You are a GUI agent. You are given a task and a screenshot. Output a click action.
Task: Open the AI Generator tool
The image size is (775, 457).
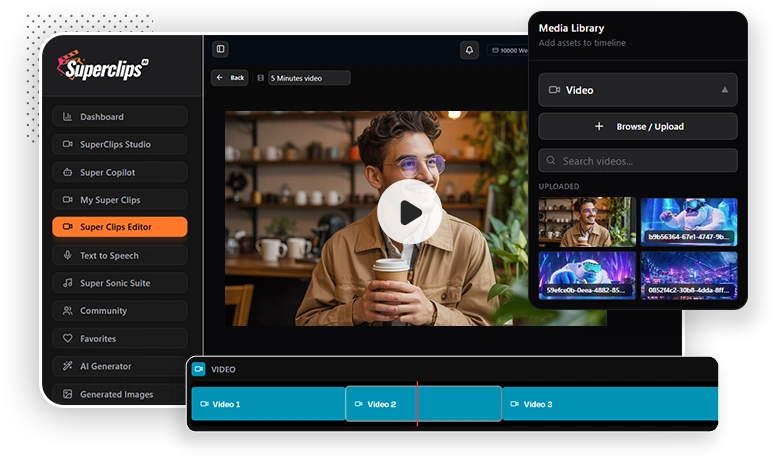coord(120,366)
